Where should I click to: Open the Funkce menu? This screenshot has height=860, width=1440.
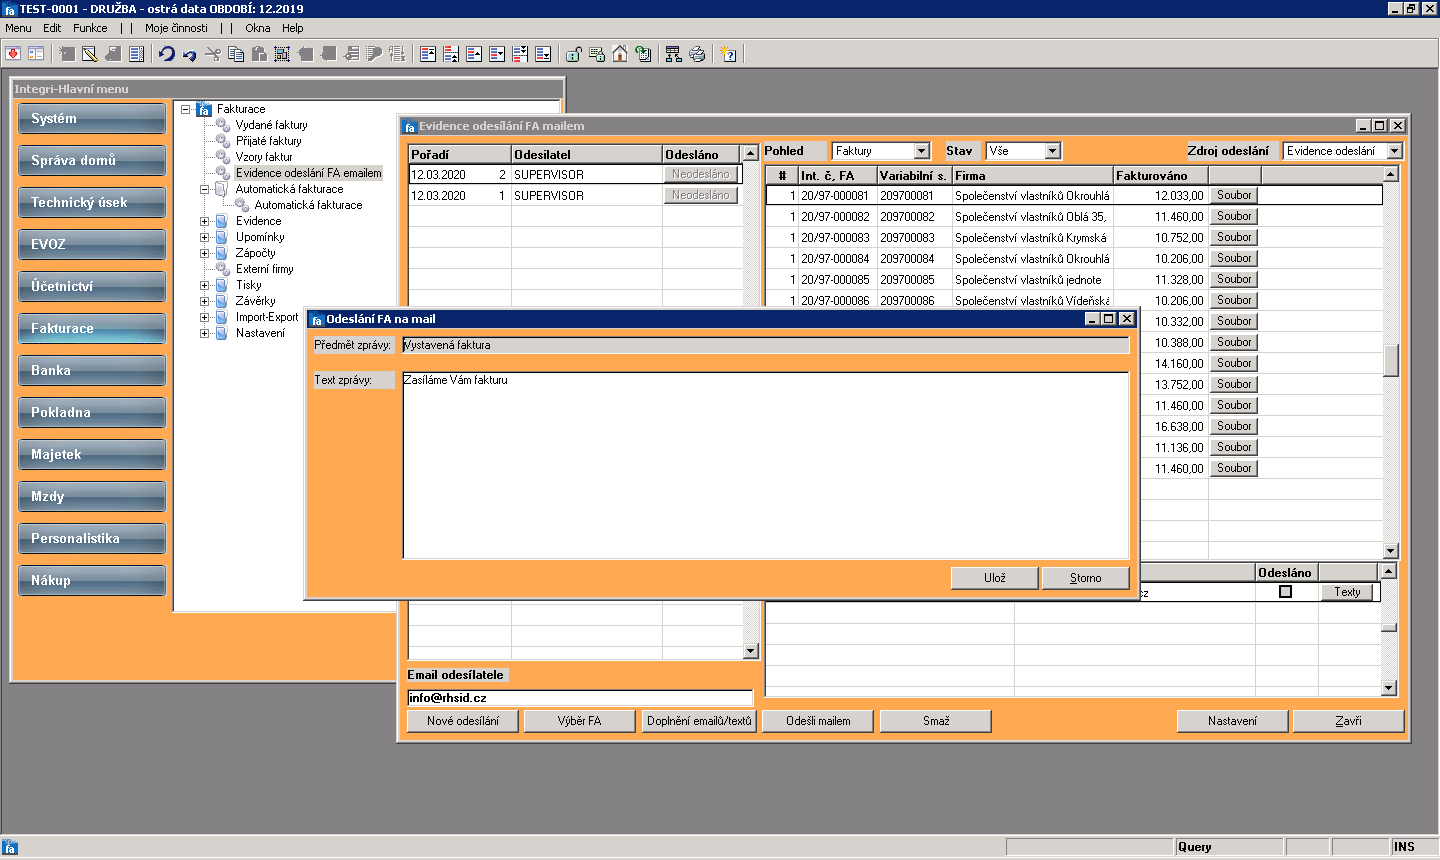[x=90, y=28]
